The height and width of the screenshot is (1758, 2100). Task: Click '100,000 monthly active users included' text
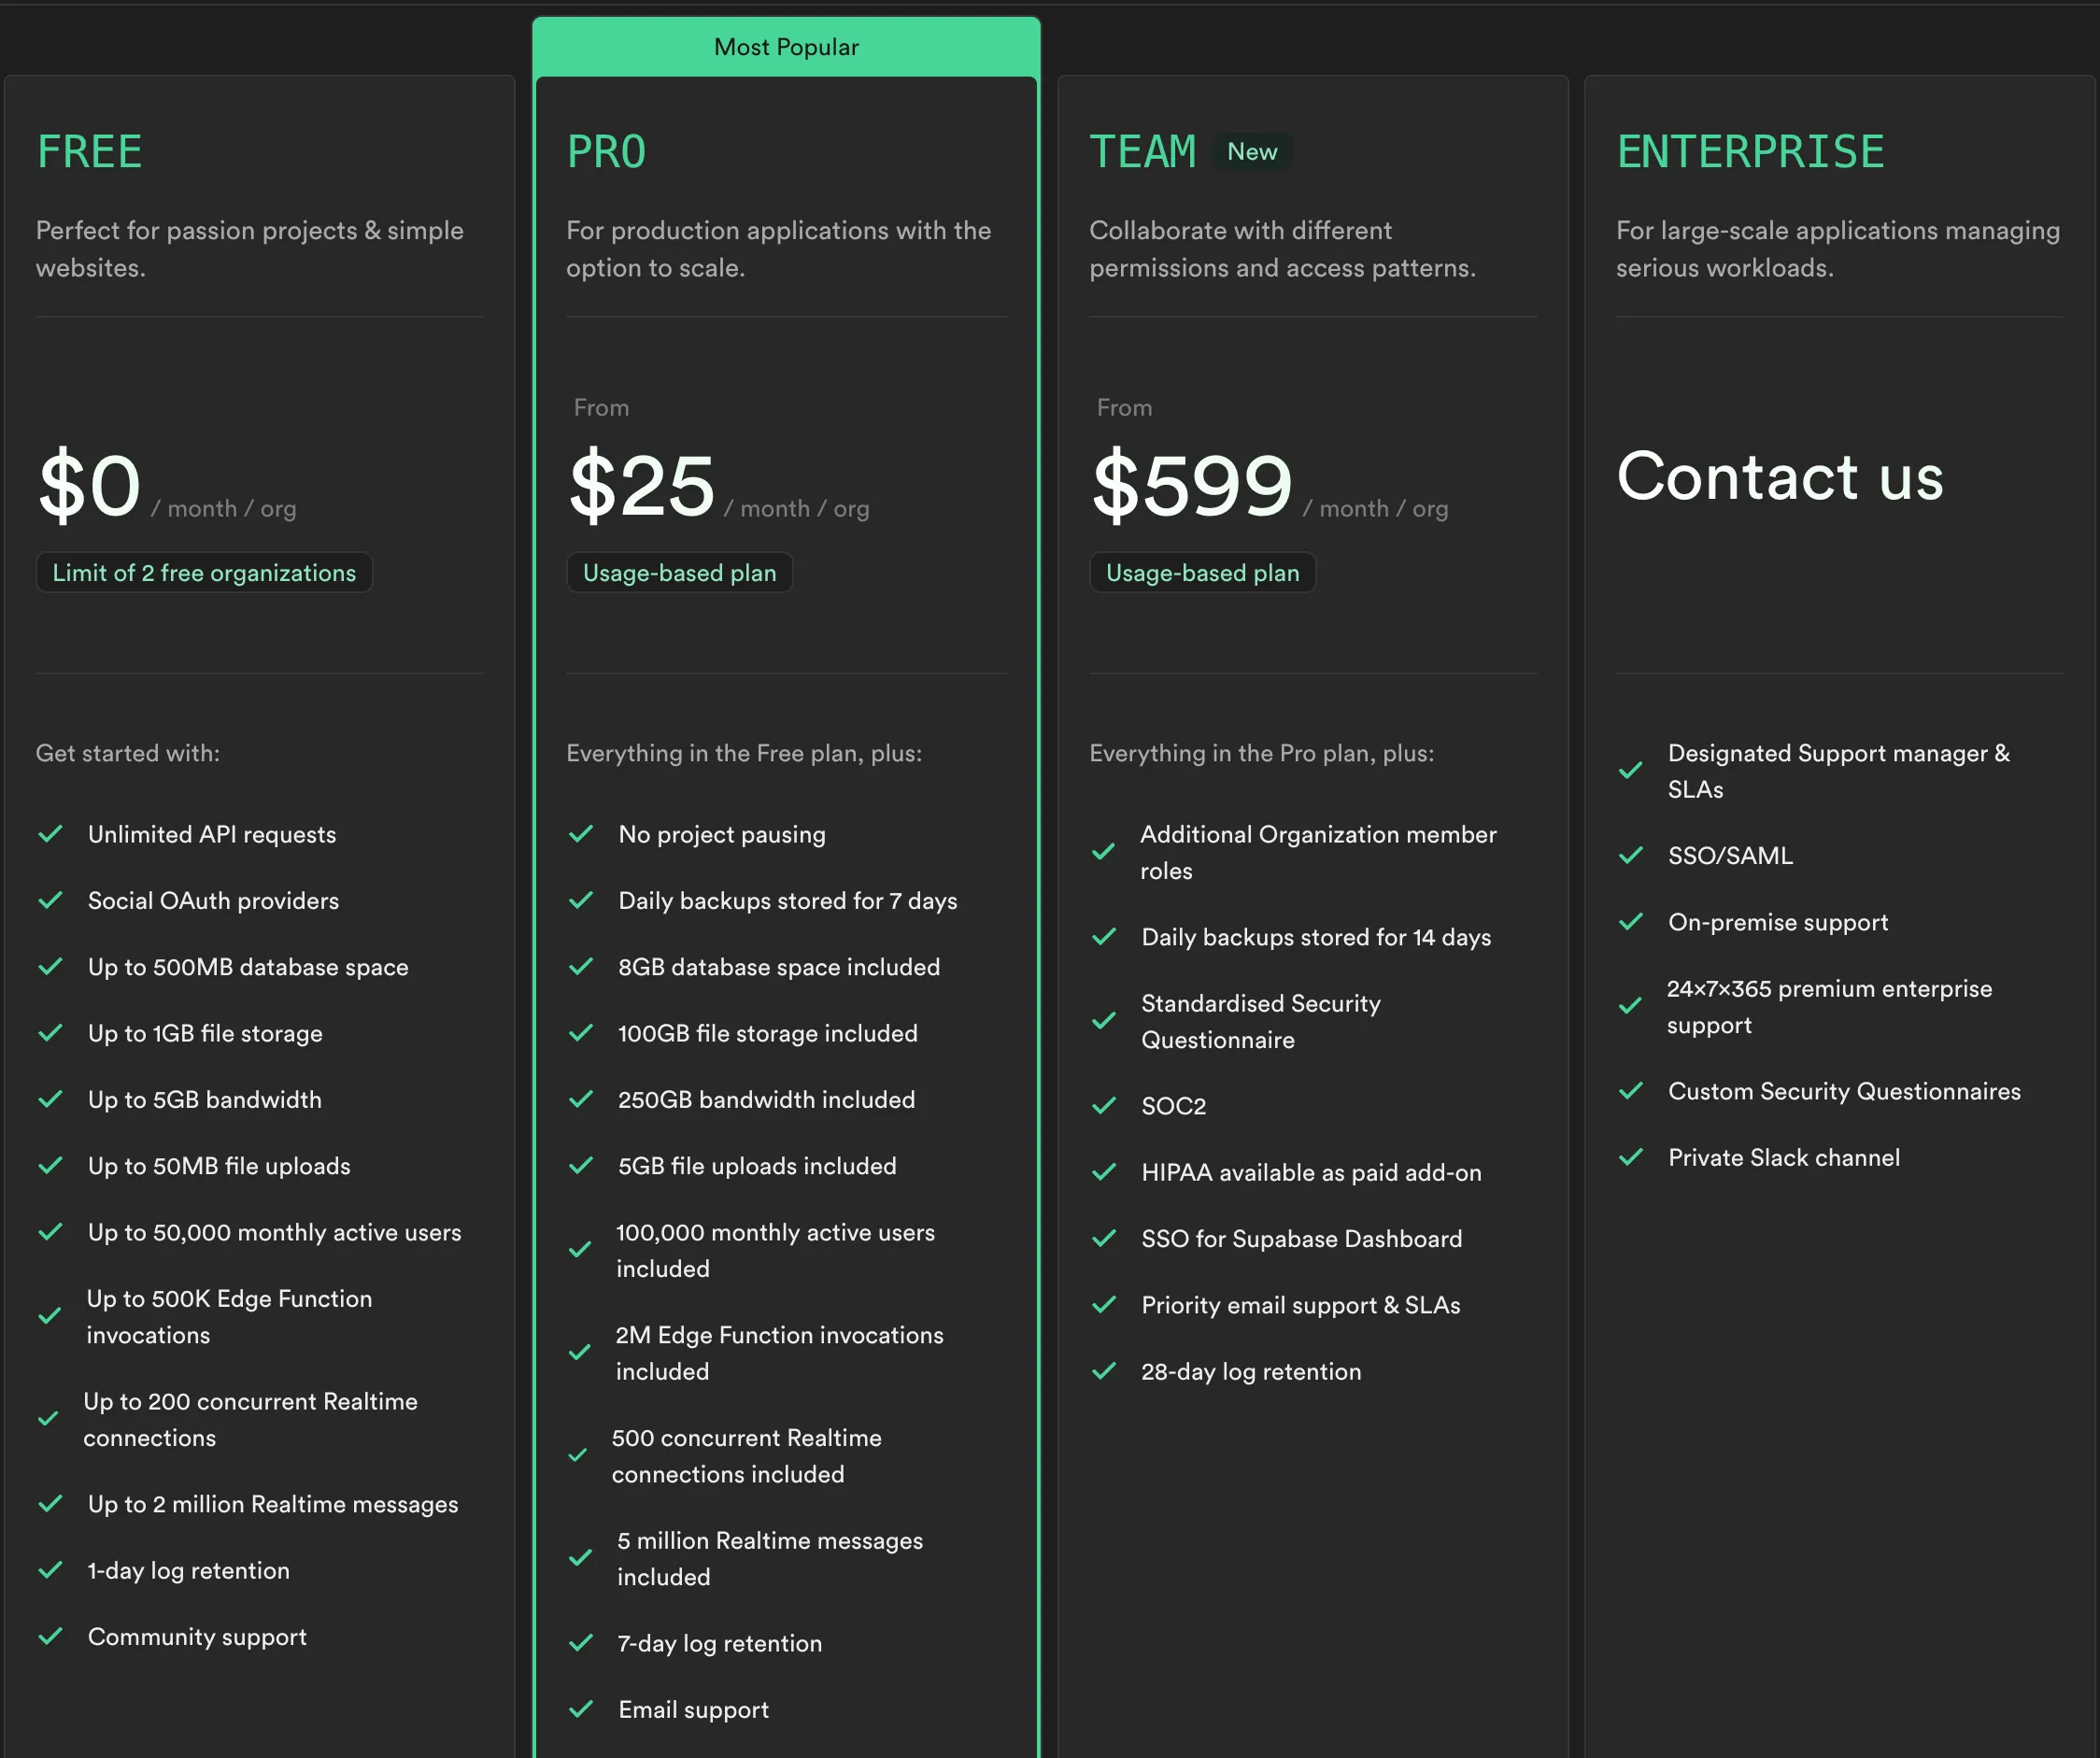tap(775, 1250)
